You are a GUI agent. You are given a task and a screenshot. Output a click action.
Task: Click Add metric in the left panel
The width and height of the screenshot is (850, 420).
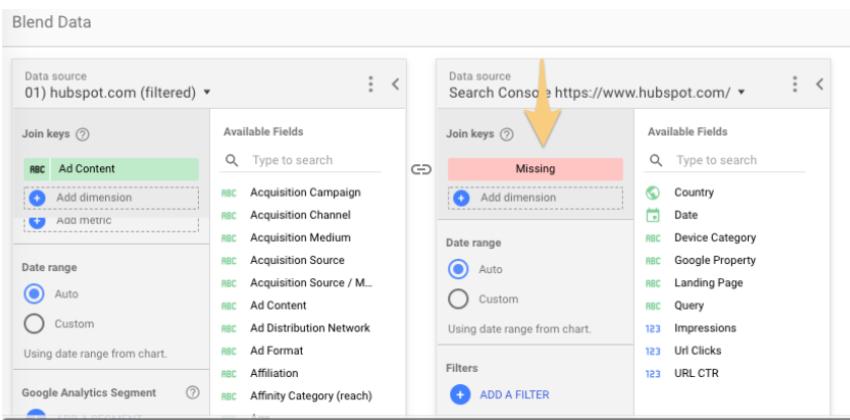tap(111, 222)
